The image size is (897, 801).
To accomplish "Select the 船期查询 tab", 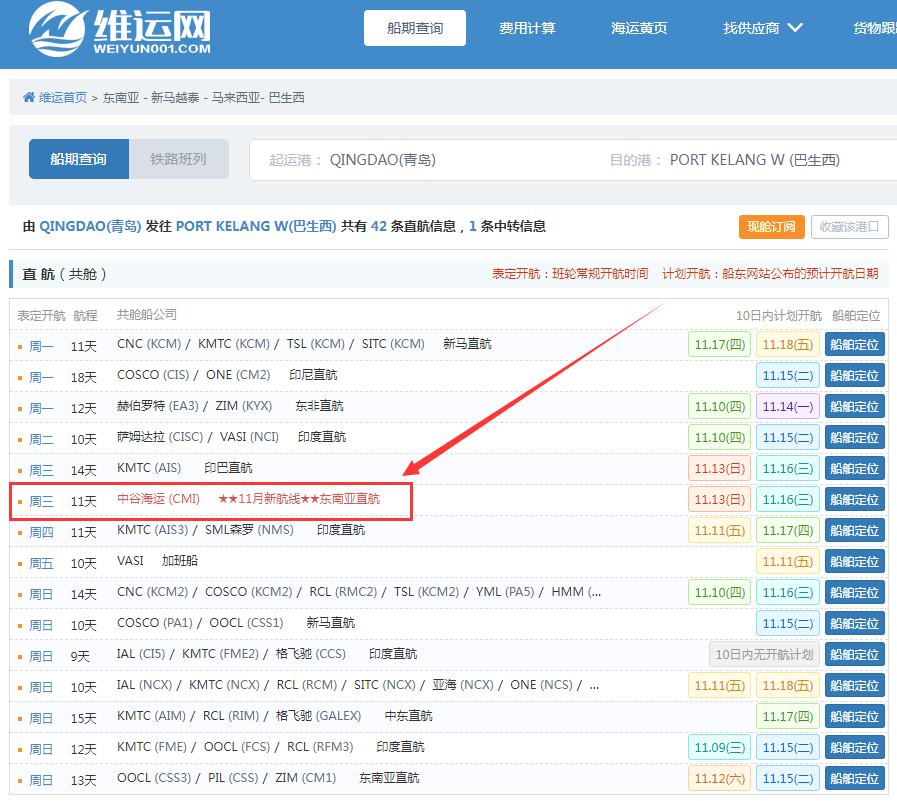I will [x=78, y=159].
